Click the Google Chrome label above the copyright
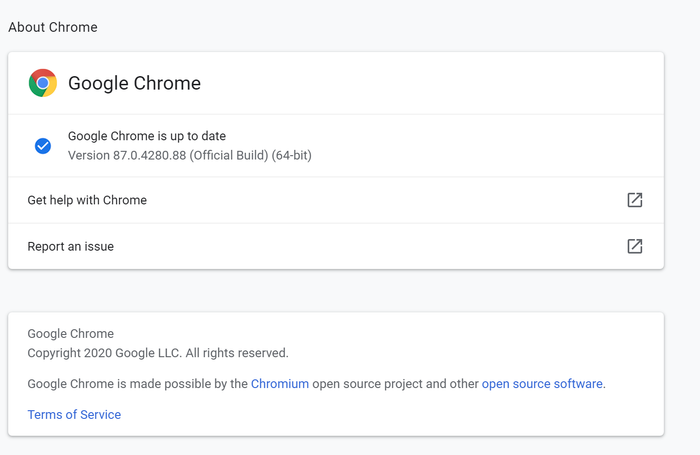 [71, 334]
